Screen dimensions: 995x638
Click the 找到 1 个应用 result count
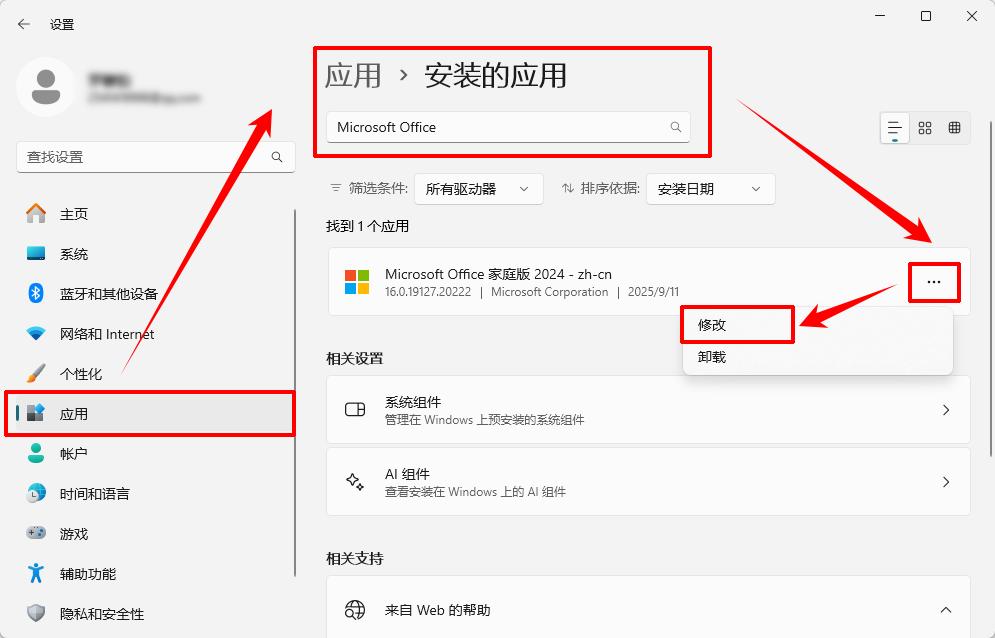367,226
